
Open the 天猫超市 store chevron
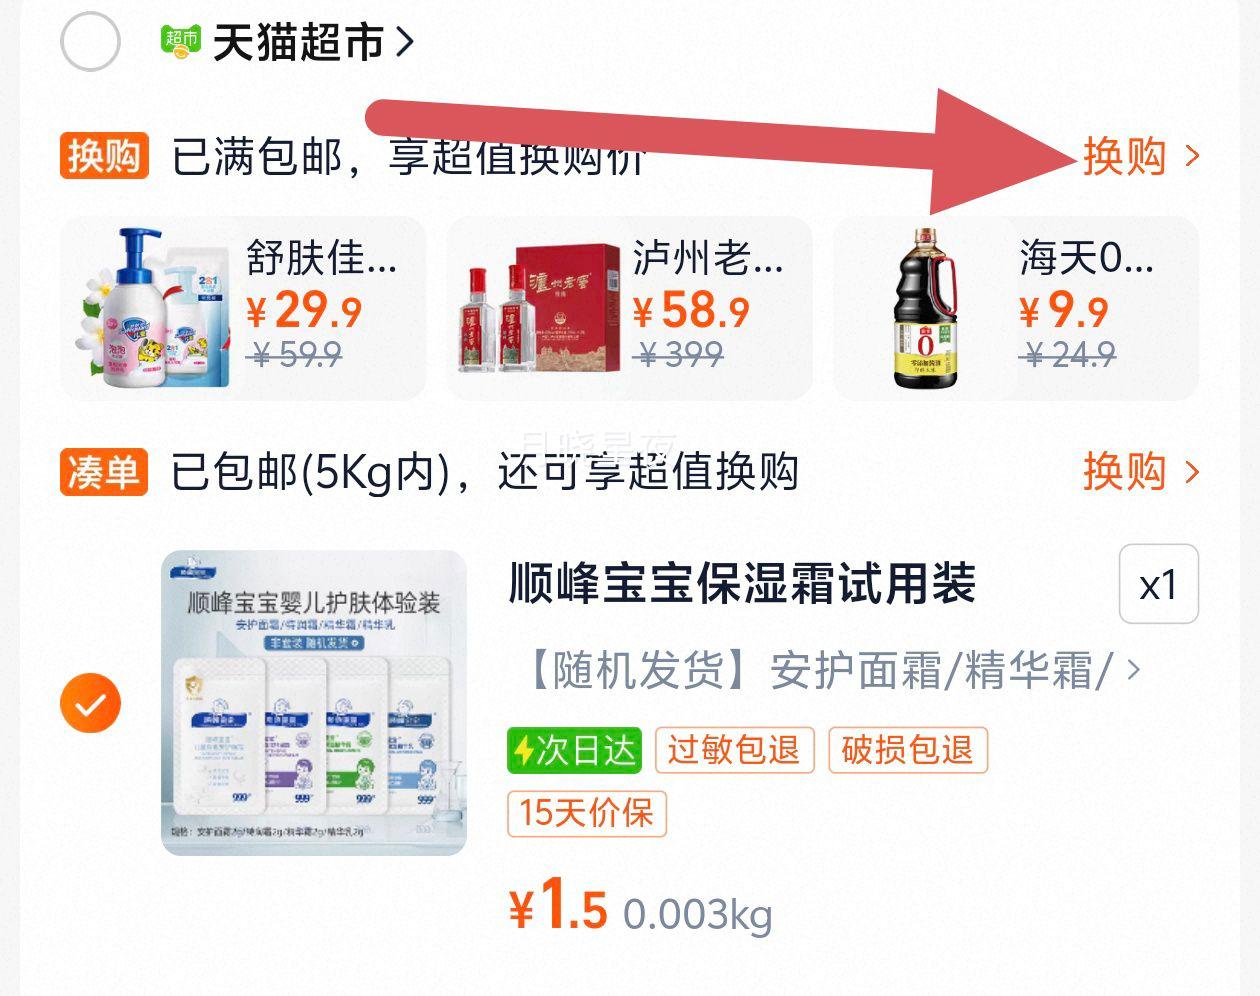405,42
